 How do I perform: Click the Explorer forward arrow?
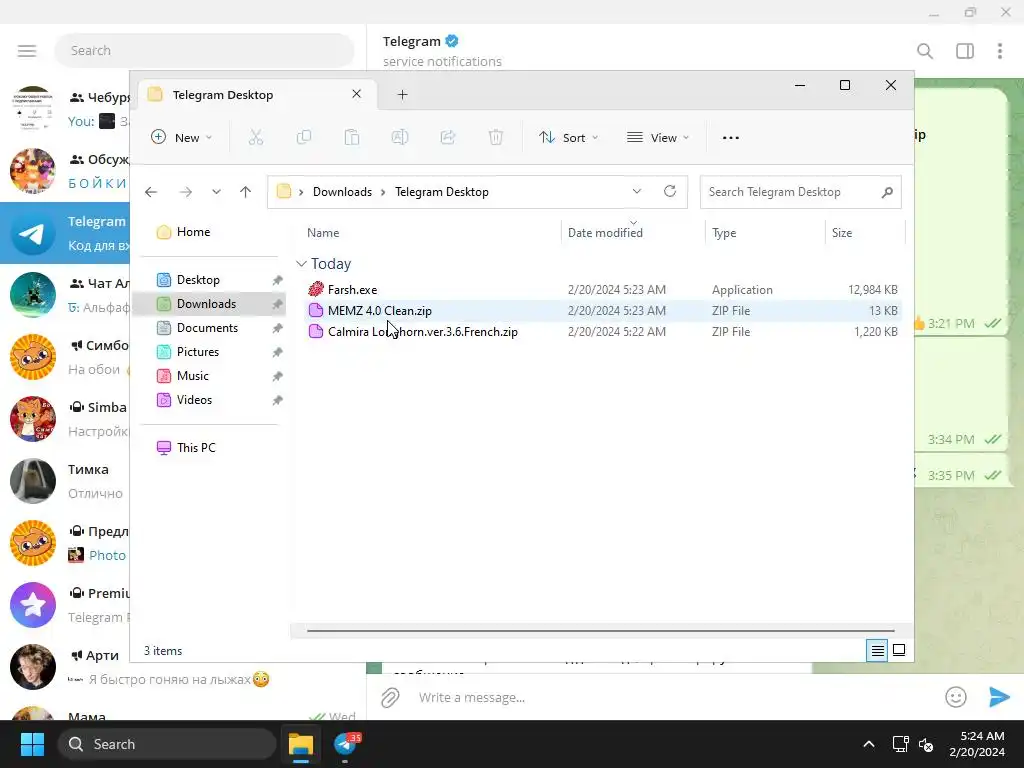185,192
